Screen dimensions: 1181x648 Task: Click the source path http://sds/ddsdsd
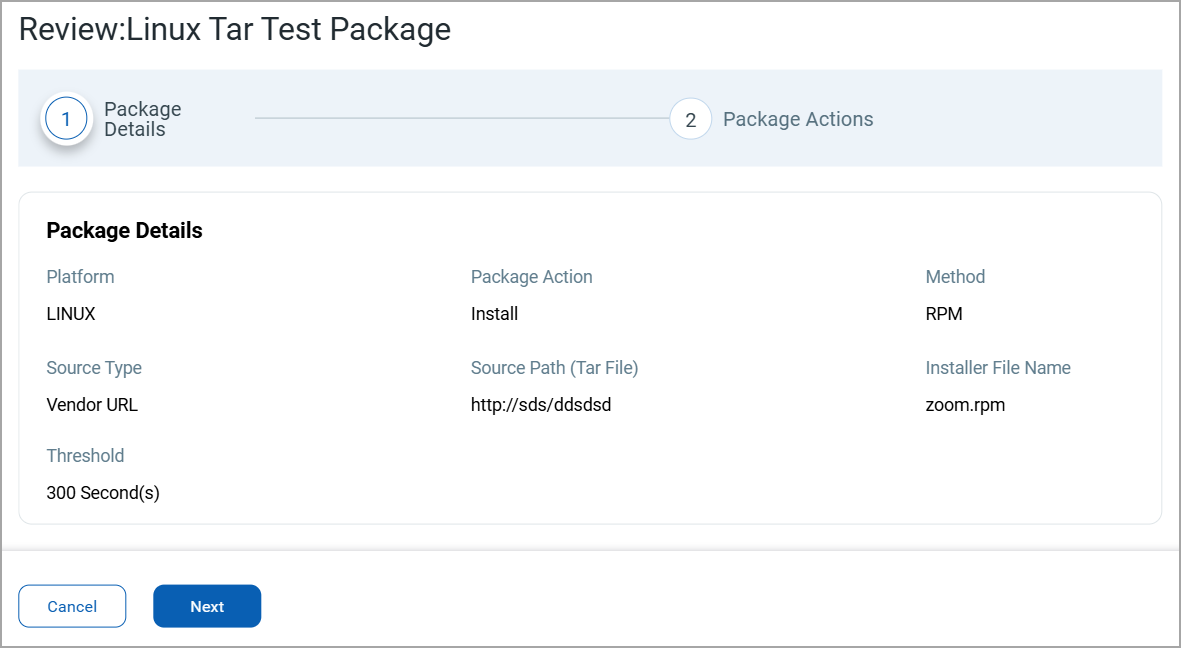[x=540, y=405]
